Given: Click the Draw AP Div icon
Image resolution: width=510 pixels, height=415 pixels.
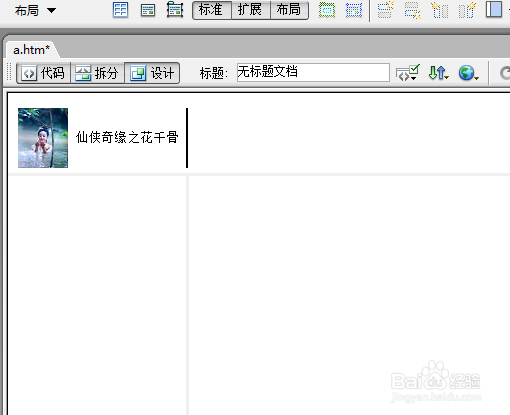Looking at the screenshot, I should click(x=175, y=10).
